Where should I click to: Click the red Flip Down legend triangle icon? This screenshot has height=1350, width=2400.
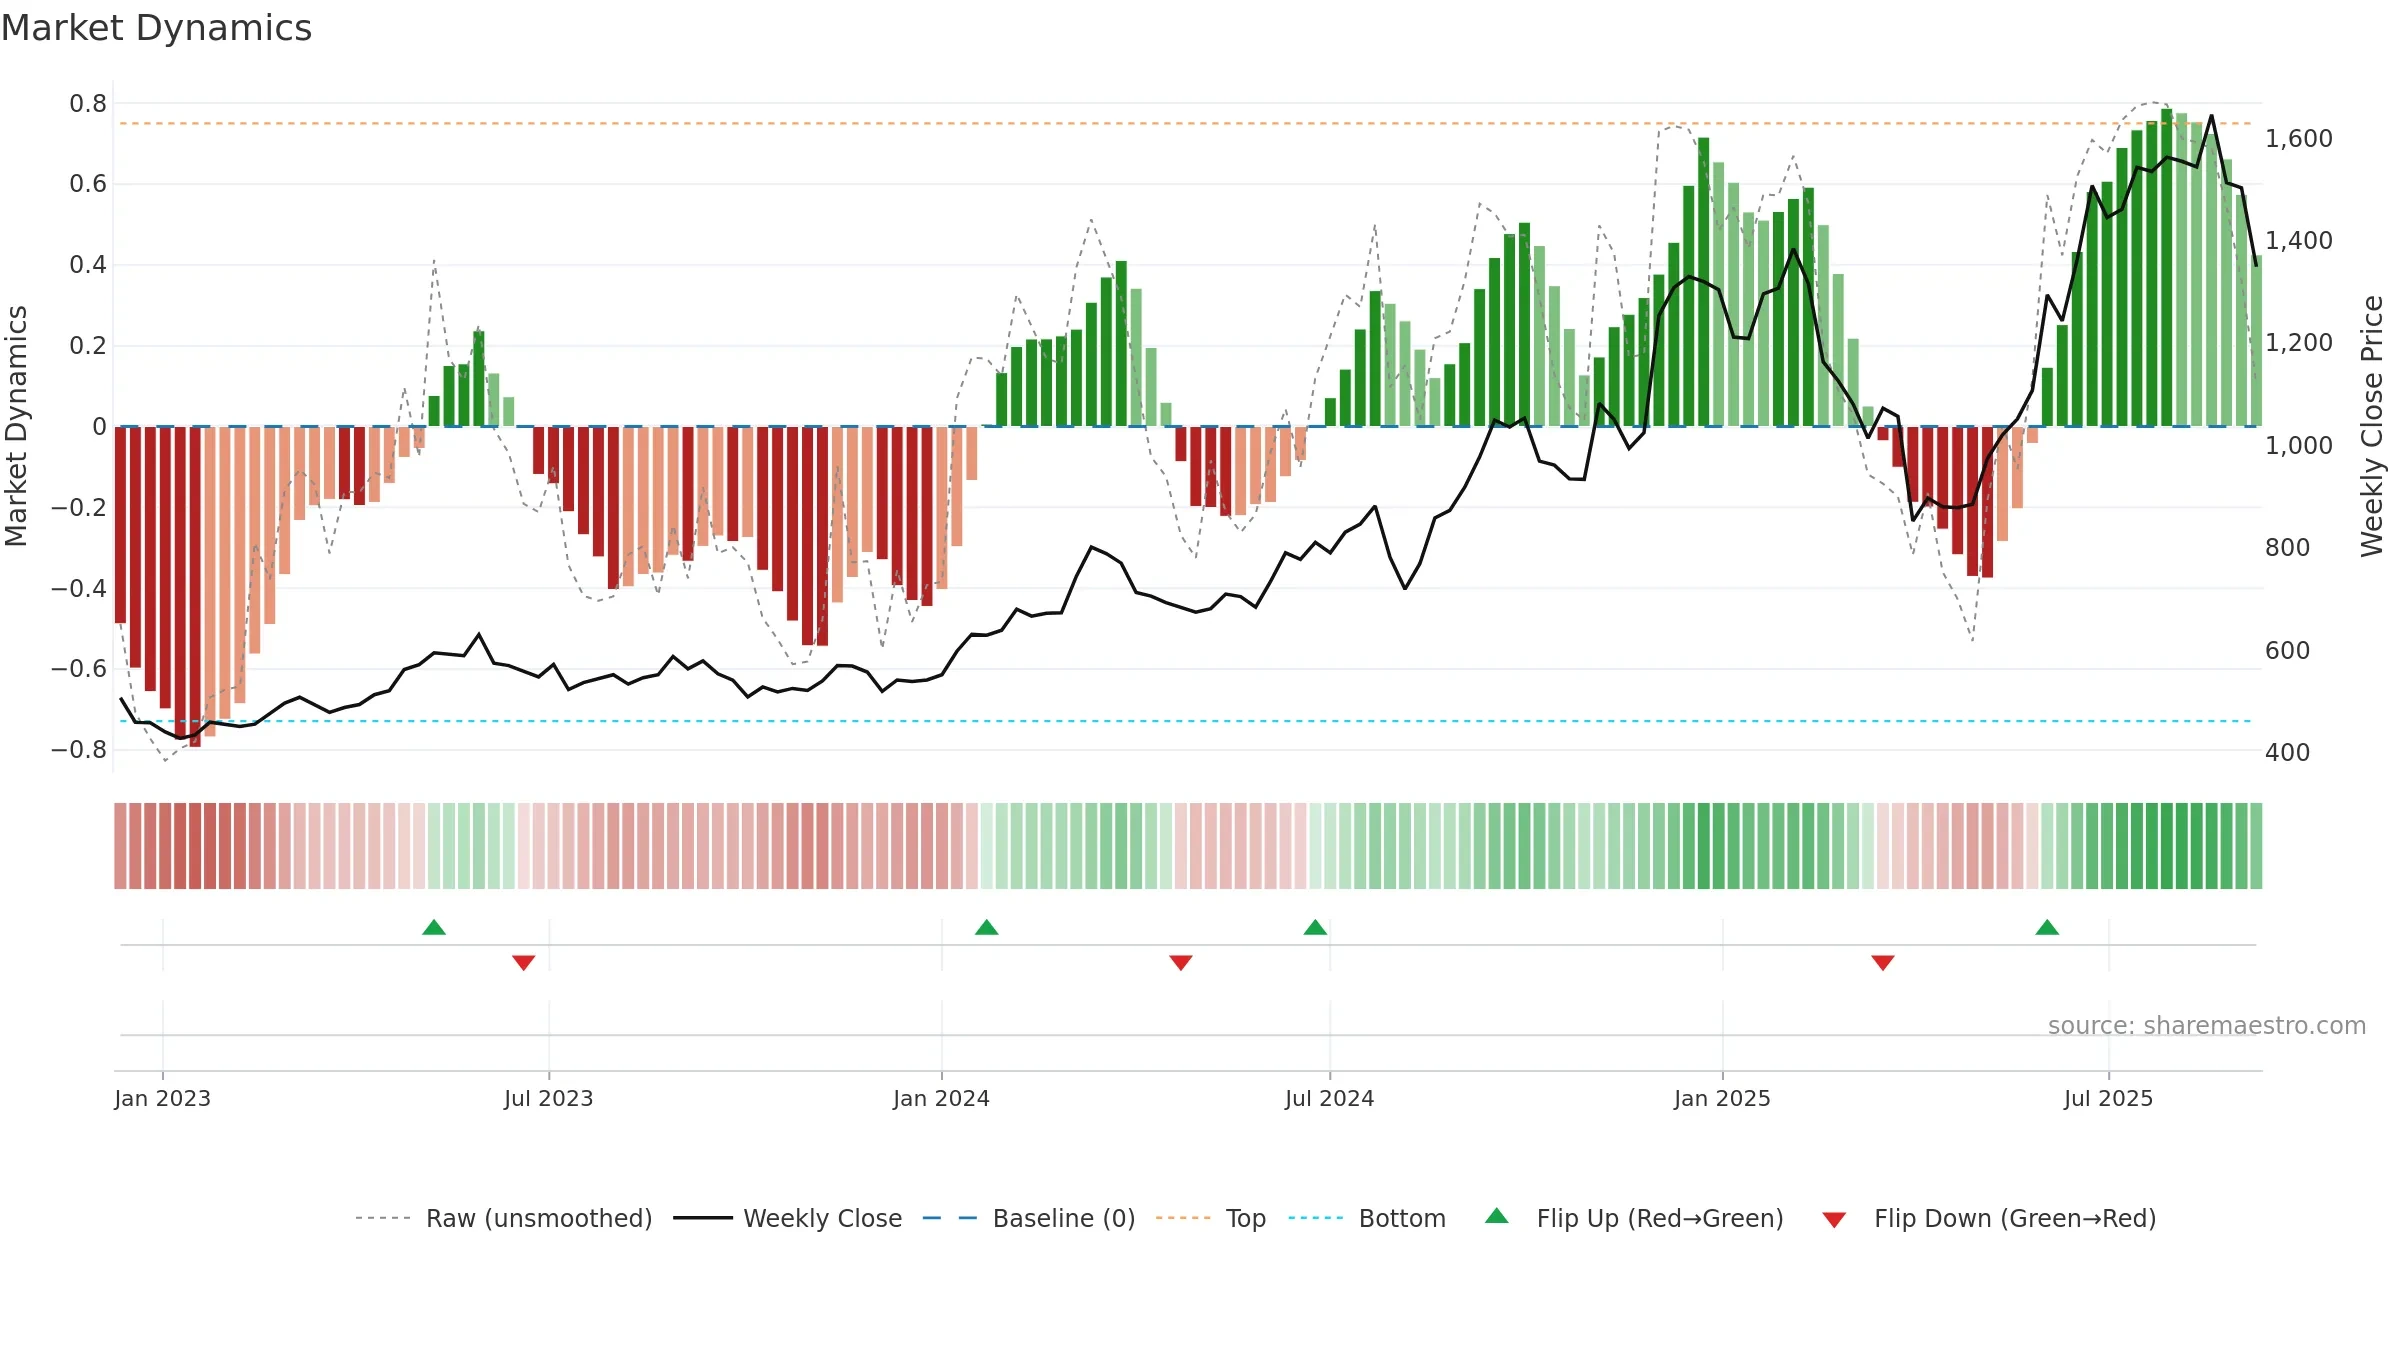pyautogui.click(x=1834, y=1220)
